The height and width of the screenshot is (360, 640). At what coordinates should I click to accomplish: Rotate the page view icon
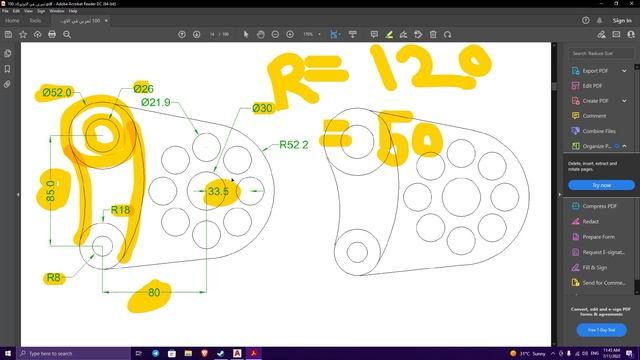(447, 35)
